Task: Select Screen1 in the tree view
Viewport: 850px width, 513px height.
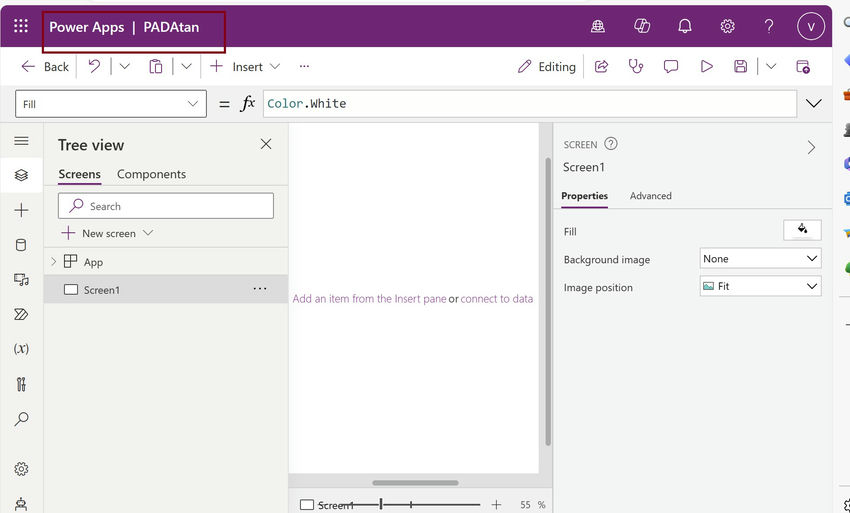Action: 165,289
